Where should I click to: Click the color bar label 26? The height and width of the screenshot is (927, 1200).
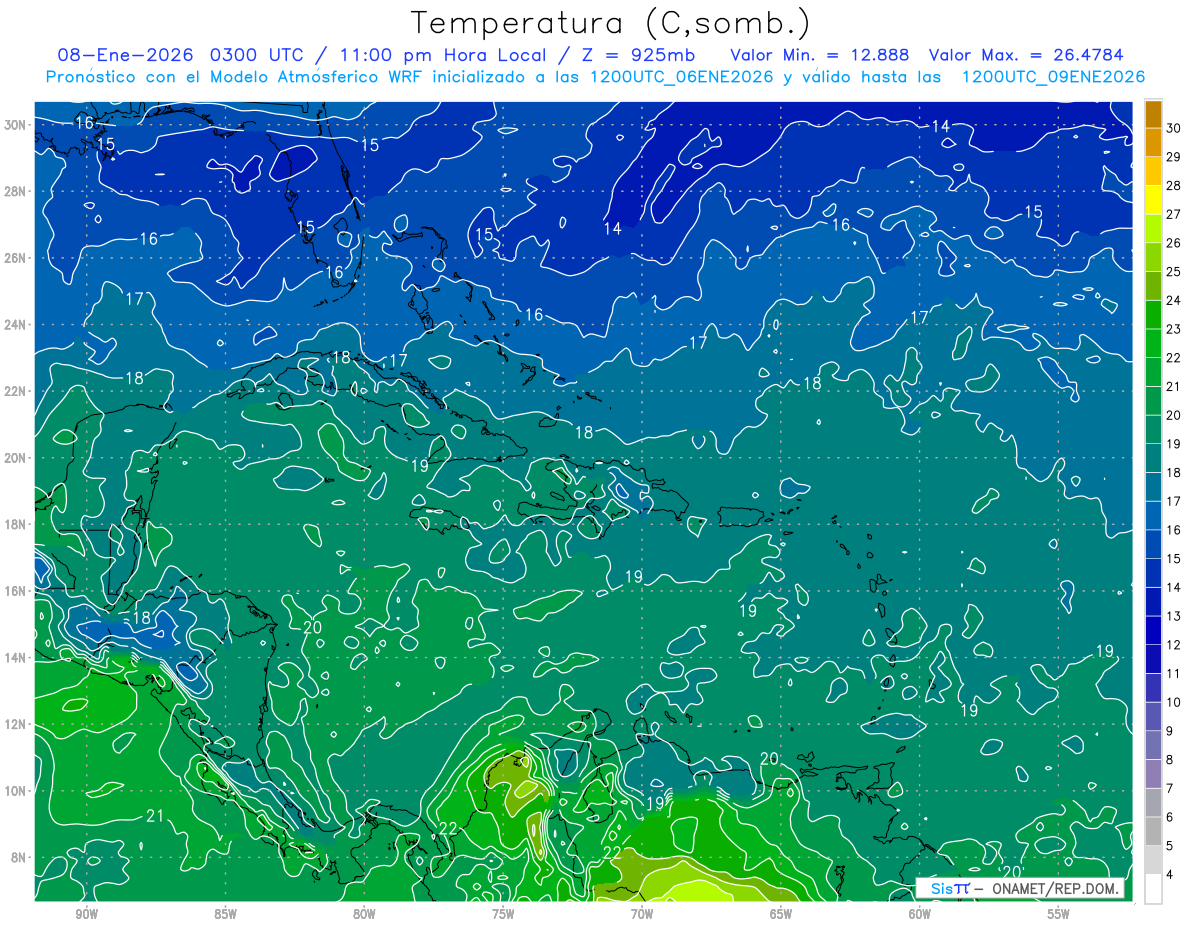[1174, 243]
